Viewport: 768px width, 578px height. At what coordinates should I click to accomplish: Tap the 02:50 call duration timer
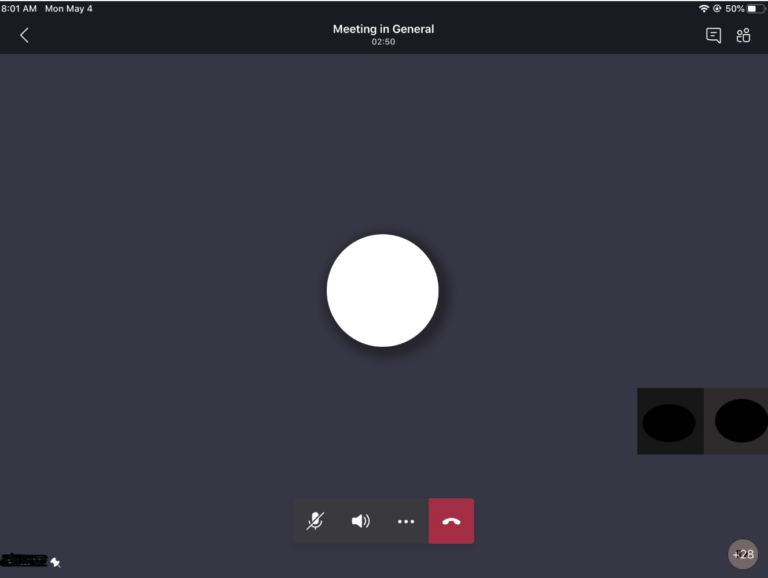(383, 42)
